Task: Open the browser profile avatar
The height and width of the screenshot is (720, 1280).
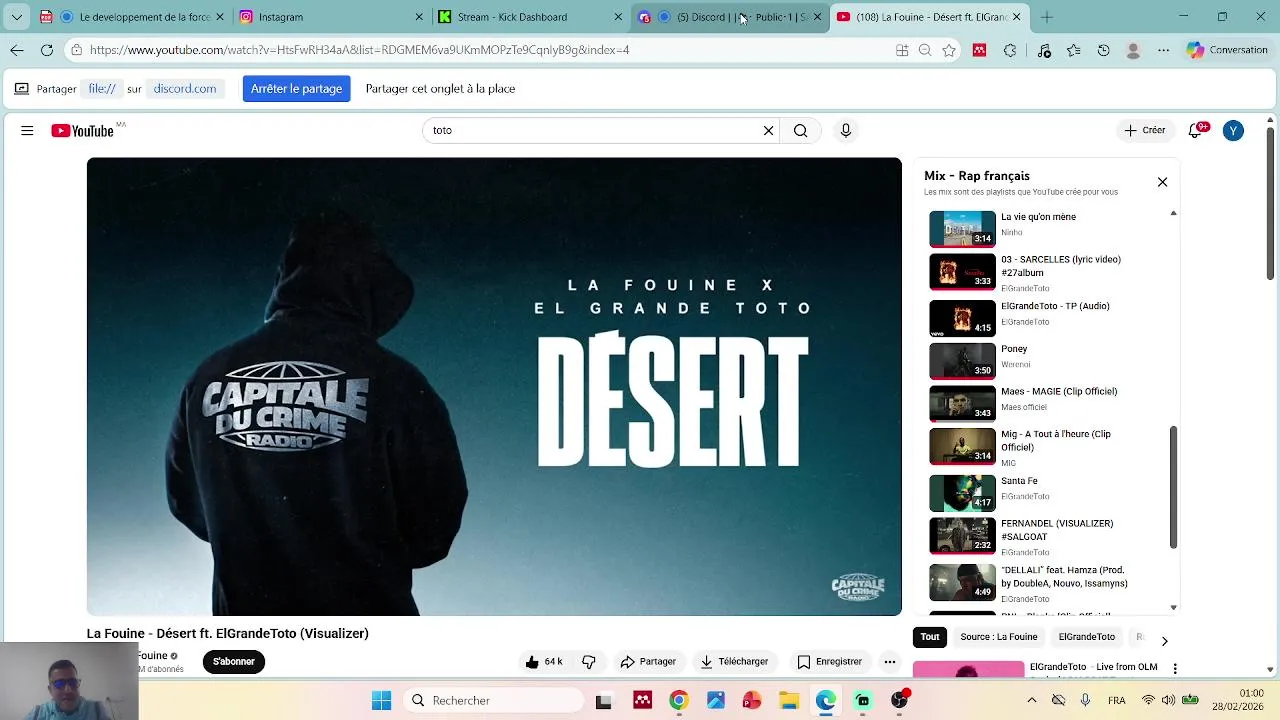Action: point(1133,50)
